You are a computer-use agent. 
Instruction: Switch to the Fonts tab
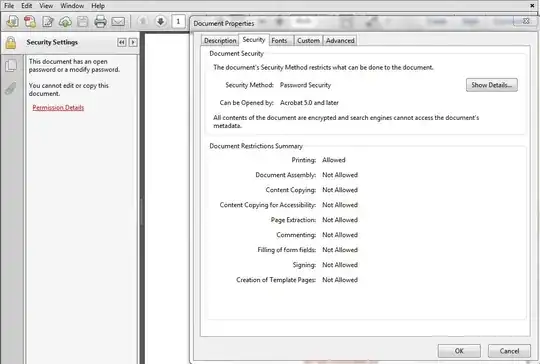pos(279,41)
